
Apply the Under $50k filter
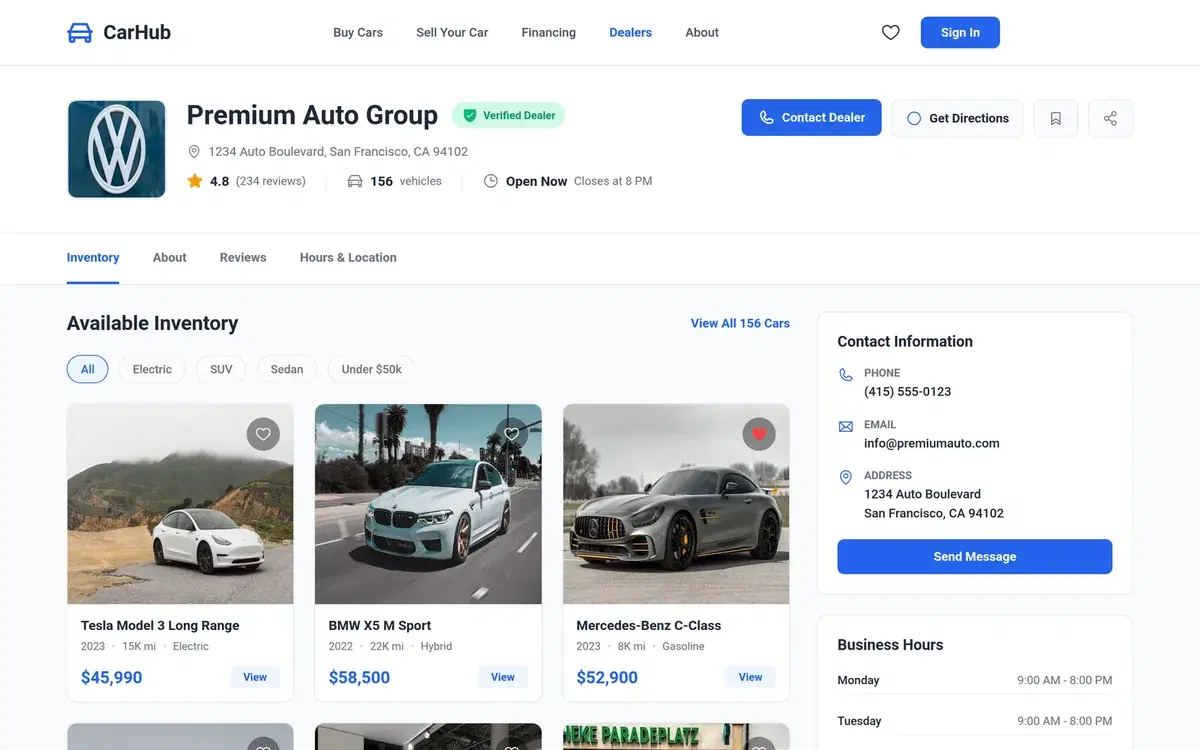coord(371,369)
